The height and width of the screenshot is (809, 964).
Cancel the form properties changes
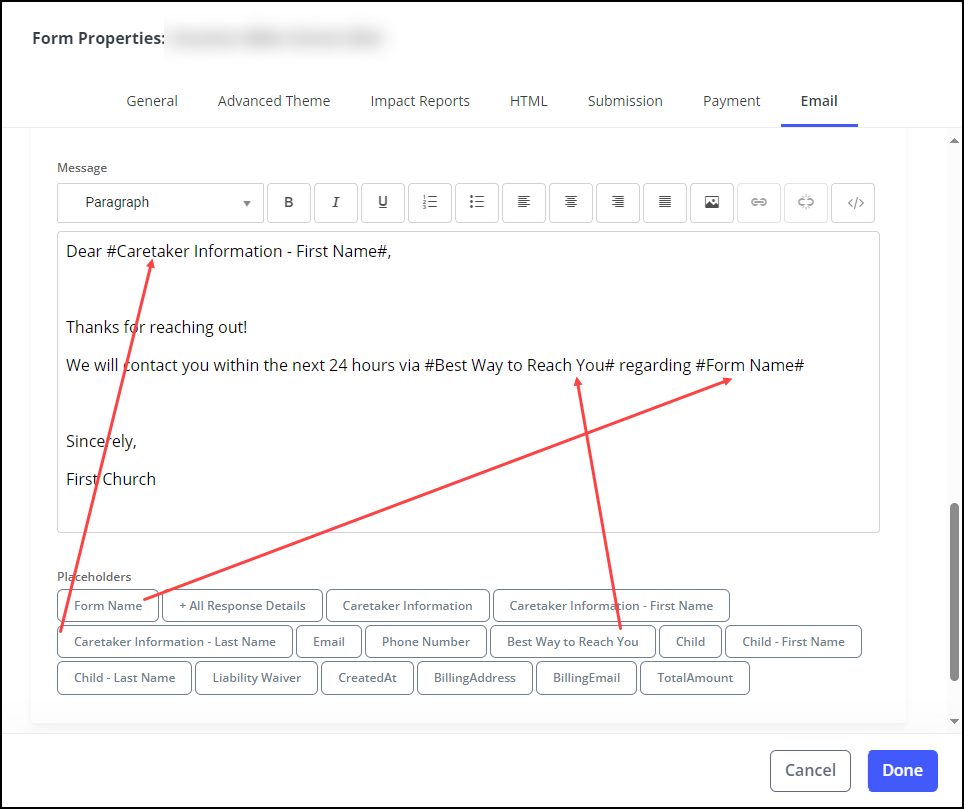810,770
